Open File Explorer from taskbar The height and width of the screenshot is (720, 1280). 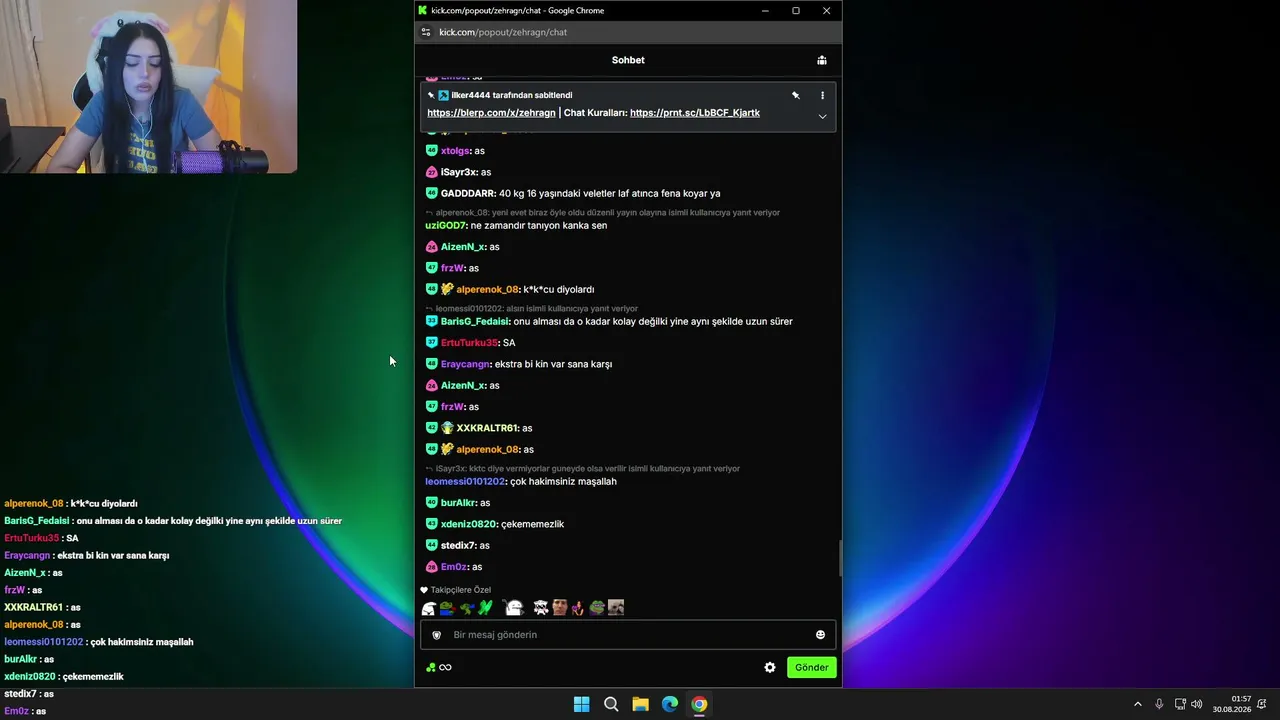pyautogui.click(x=640, y=704)
